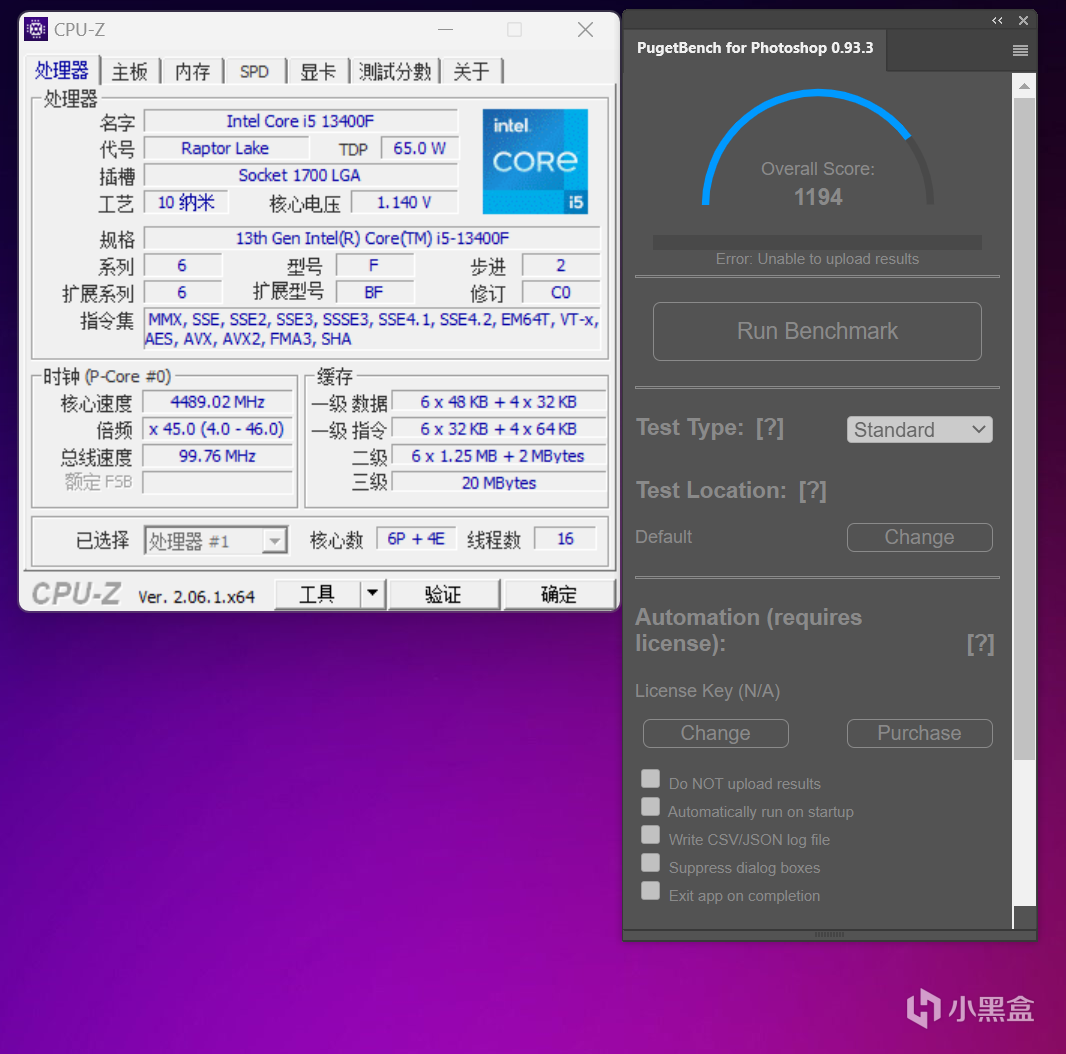The height and width of the screenshot is (1054, 1066).
Task: Click the 4489.02 MHz core speed value
Action: pyautogui.click(x=218, y=402)
